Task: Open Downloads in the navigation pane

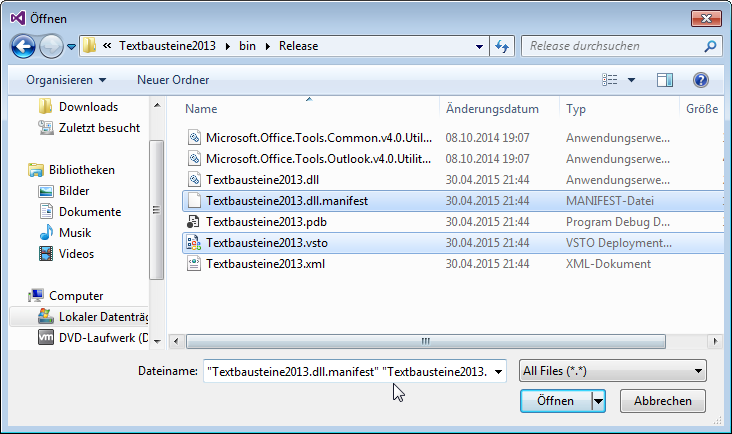Action: pyautogui.click(x=88, y=107)
